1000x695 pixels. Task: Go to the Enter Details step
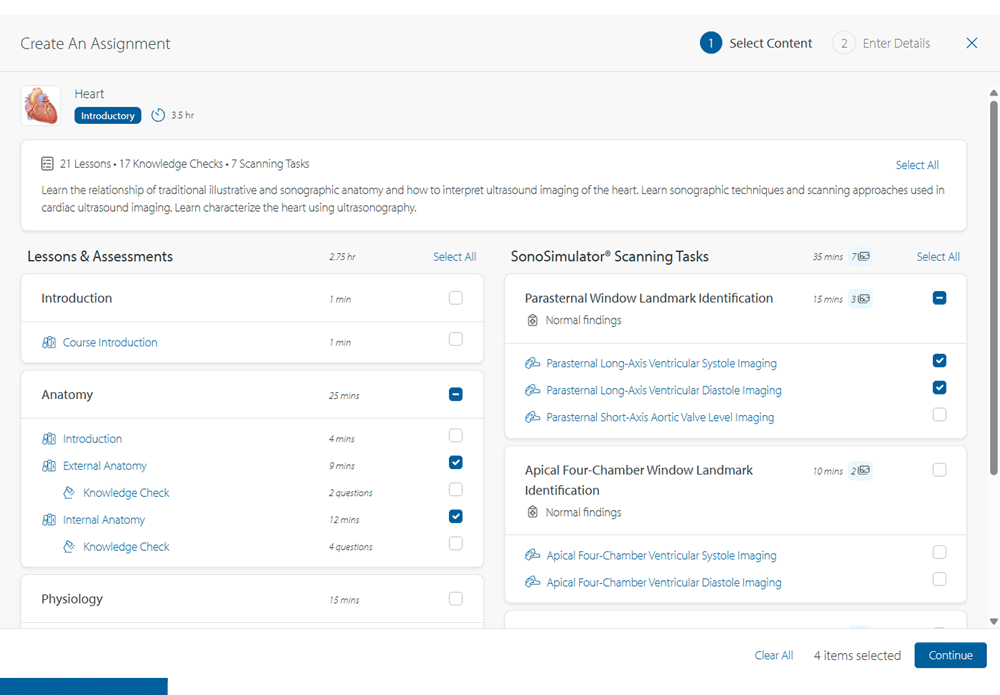point(881,43)
